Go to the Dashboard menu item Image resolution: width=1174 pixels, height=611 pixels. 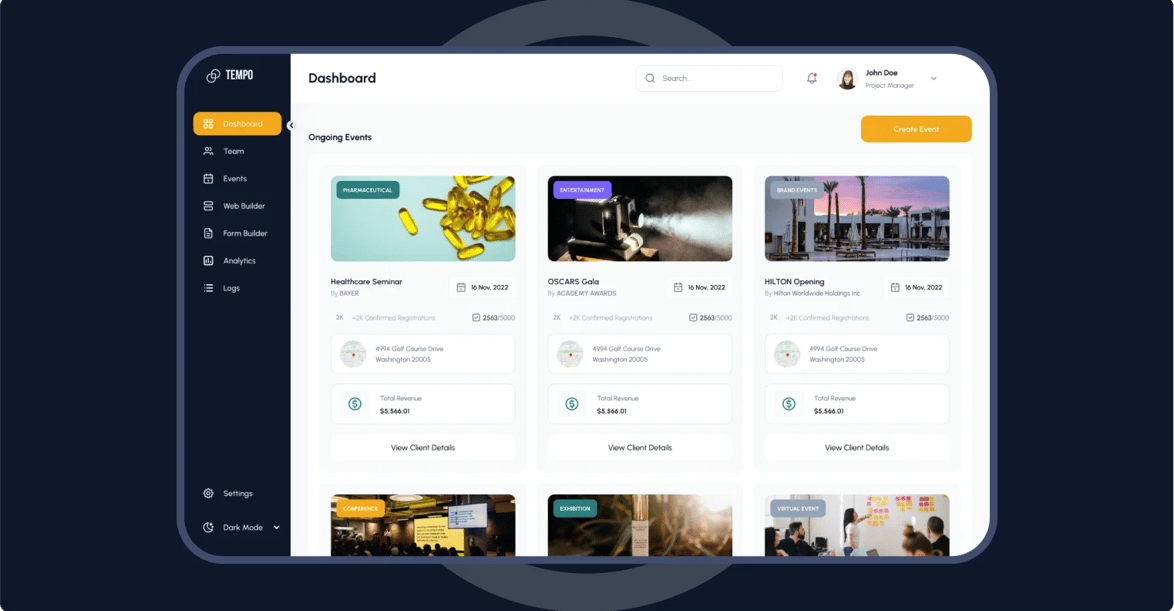pos(237,124)
